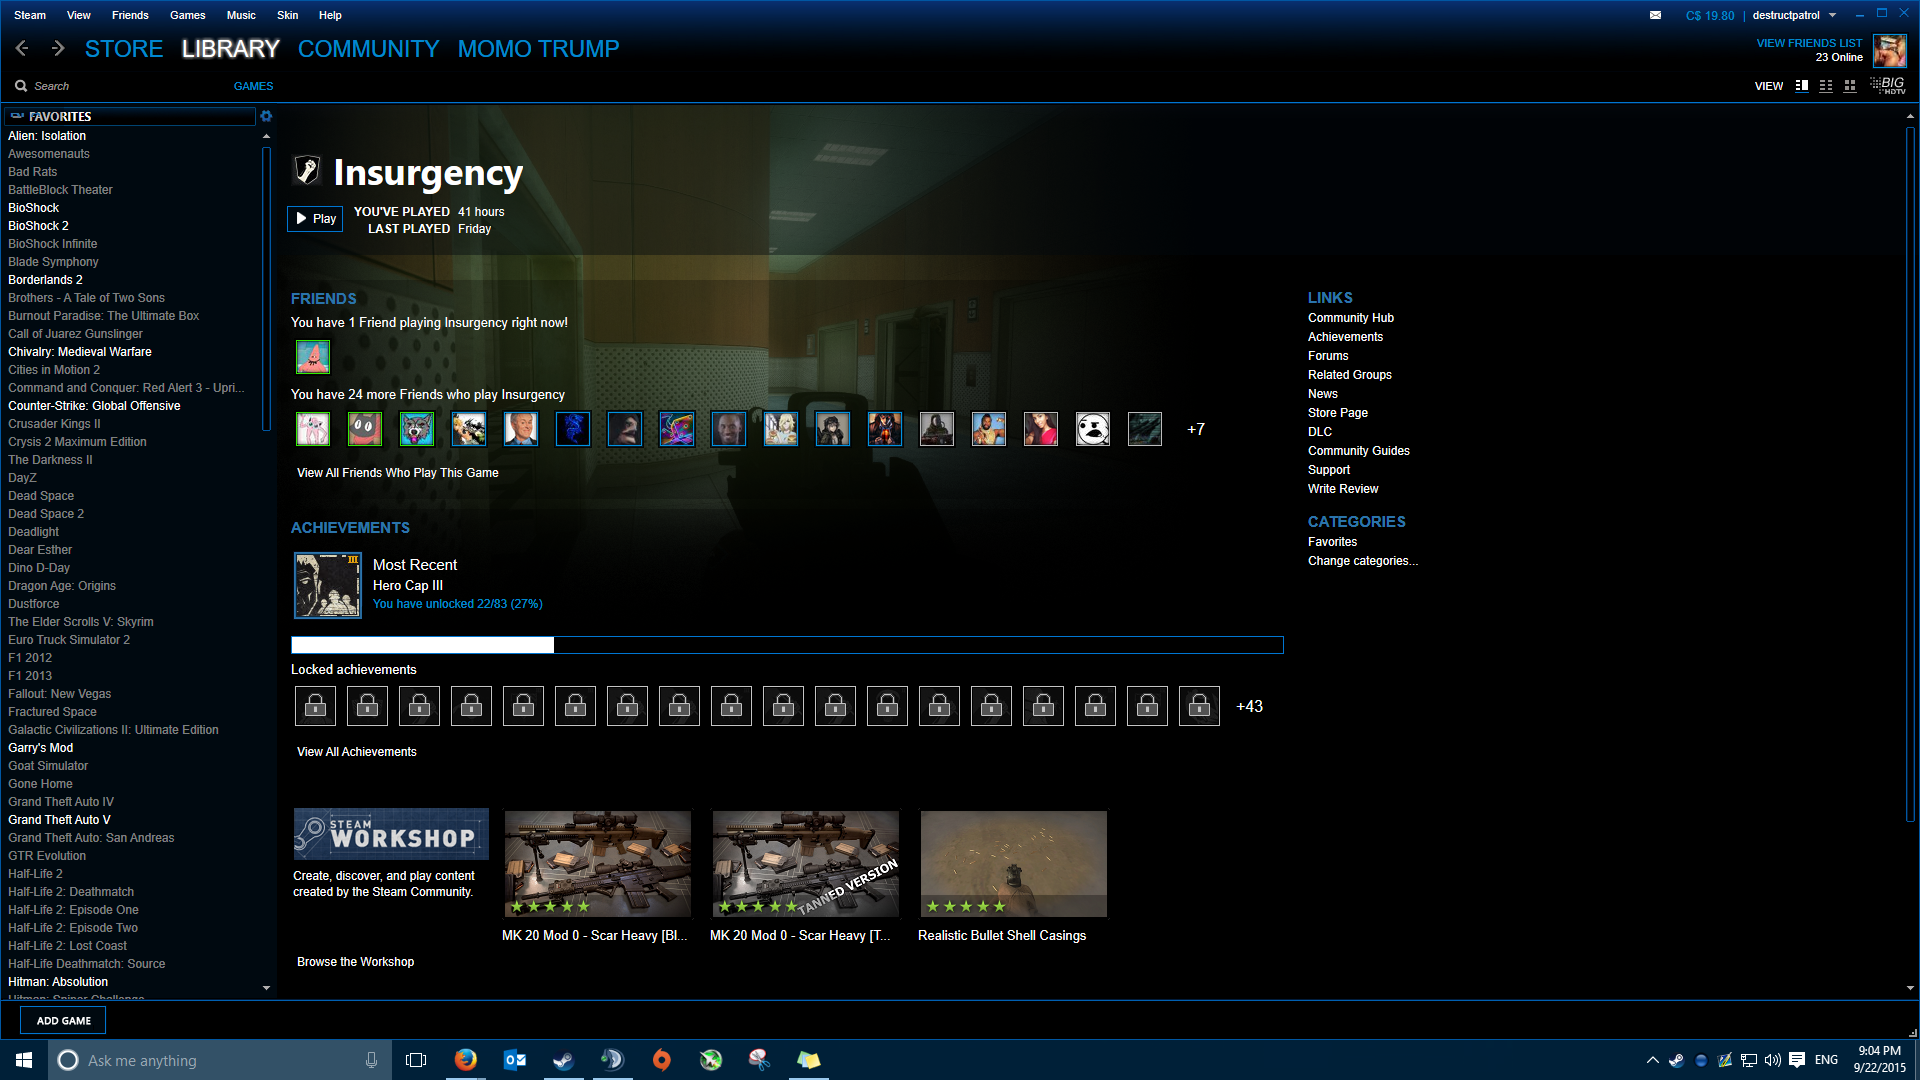This screenshot has height=1080, width=1920.
Task: Launch Big Picture mode
Action: pyautogui.click(x=1888, y=86)
